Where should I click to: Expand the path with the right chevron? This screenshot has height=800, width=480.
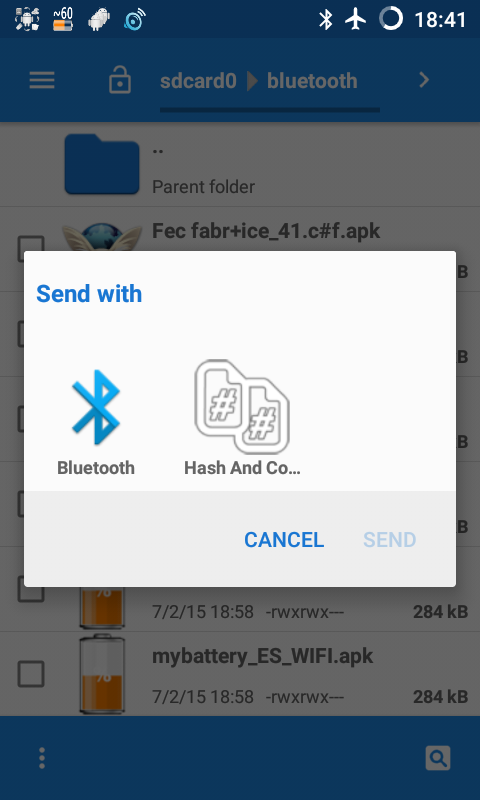(x=424, y=80)
